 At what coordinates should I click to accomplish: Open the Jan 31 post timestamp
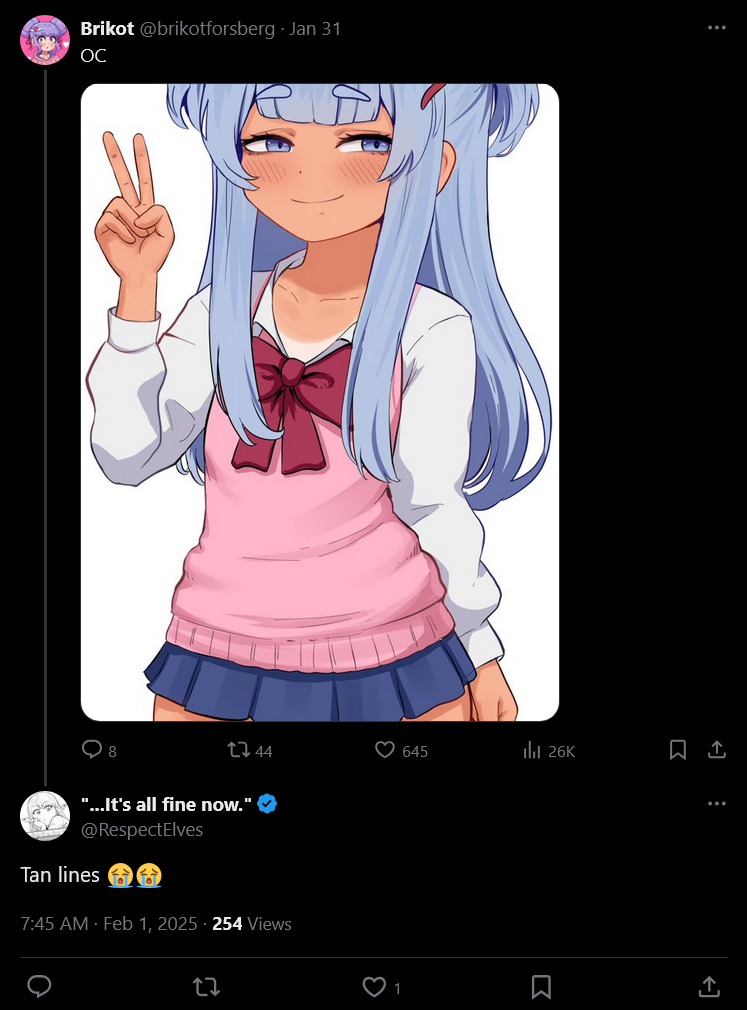(x=314, y=29)
